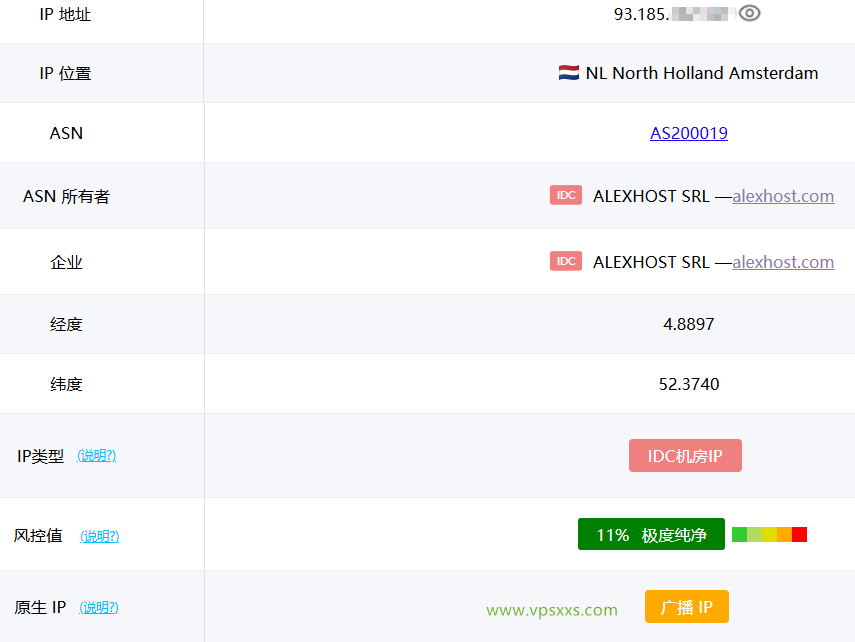Click the 经度 row label

click(67, 325)
